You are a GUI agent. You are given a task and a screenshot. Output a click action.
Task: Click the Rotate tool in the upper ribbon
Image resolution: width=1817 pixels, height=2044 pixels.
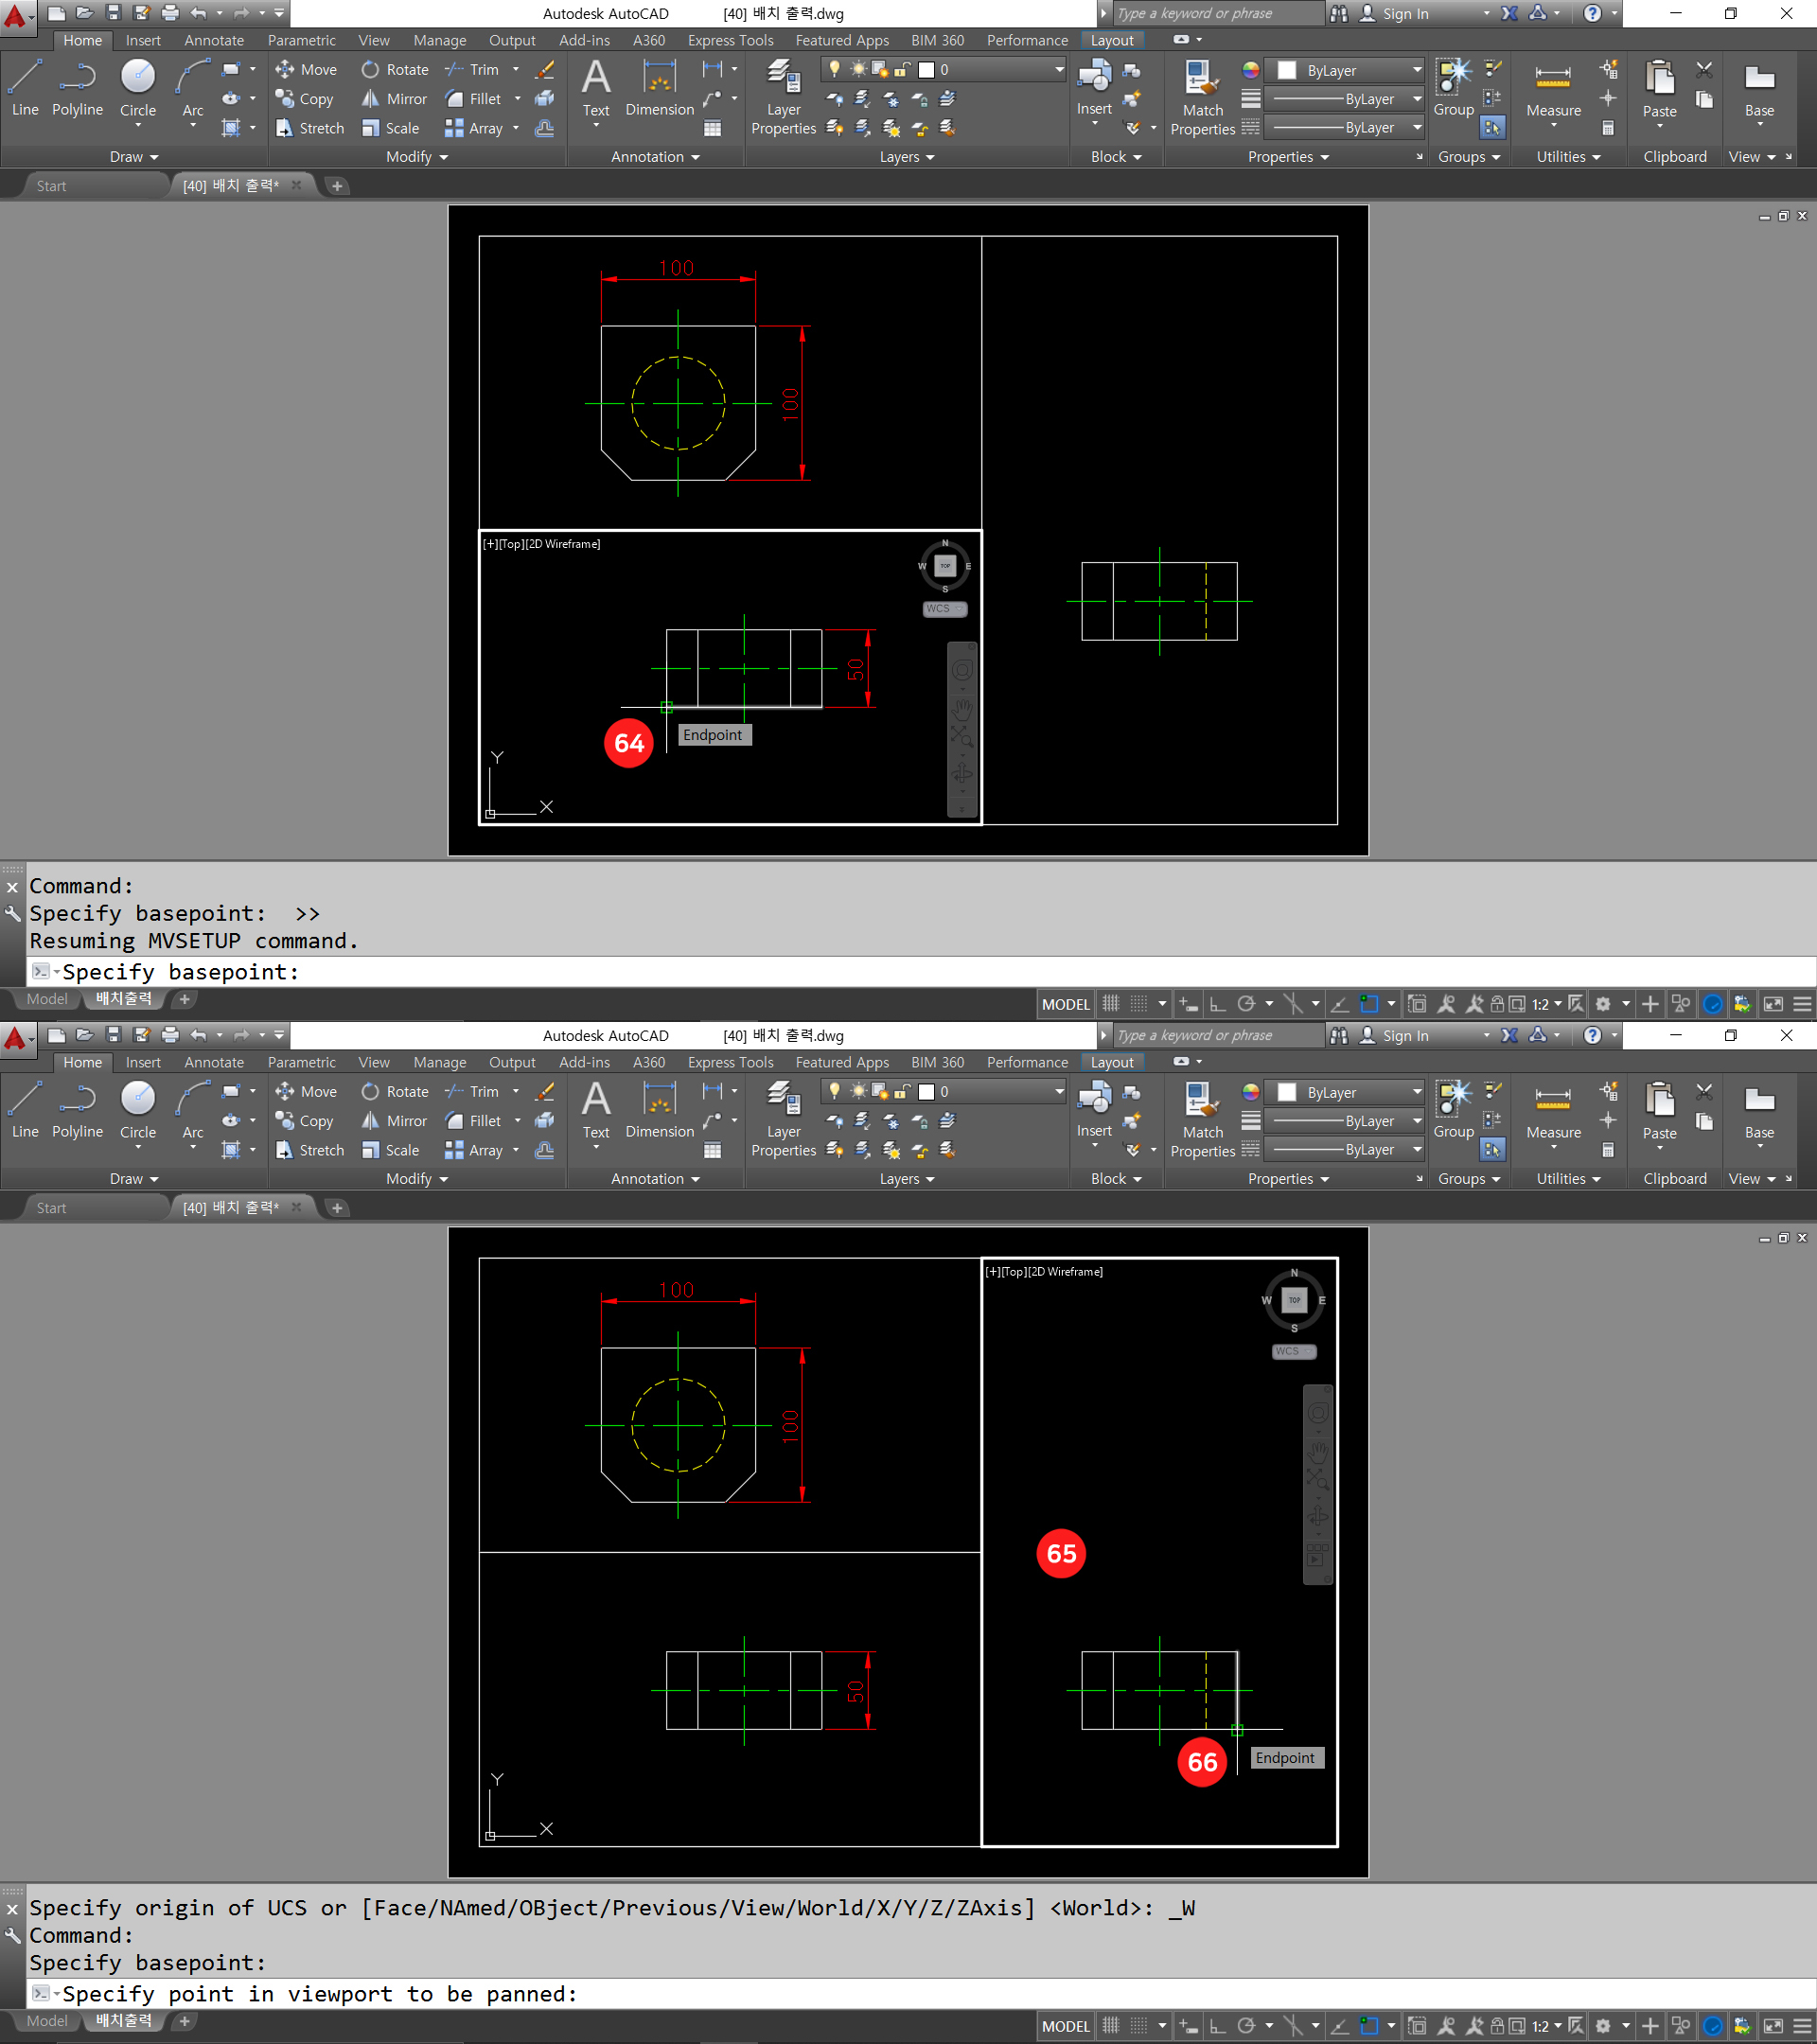tap(395, 69)
